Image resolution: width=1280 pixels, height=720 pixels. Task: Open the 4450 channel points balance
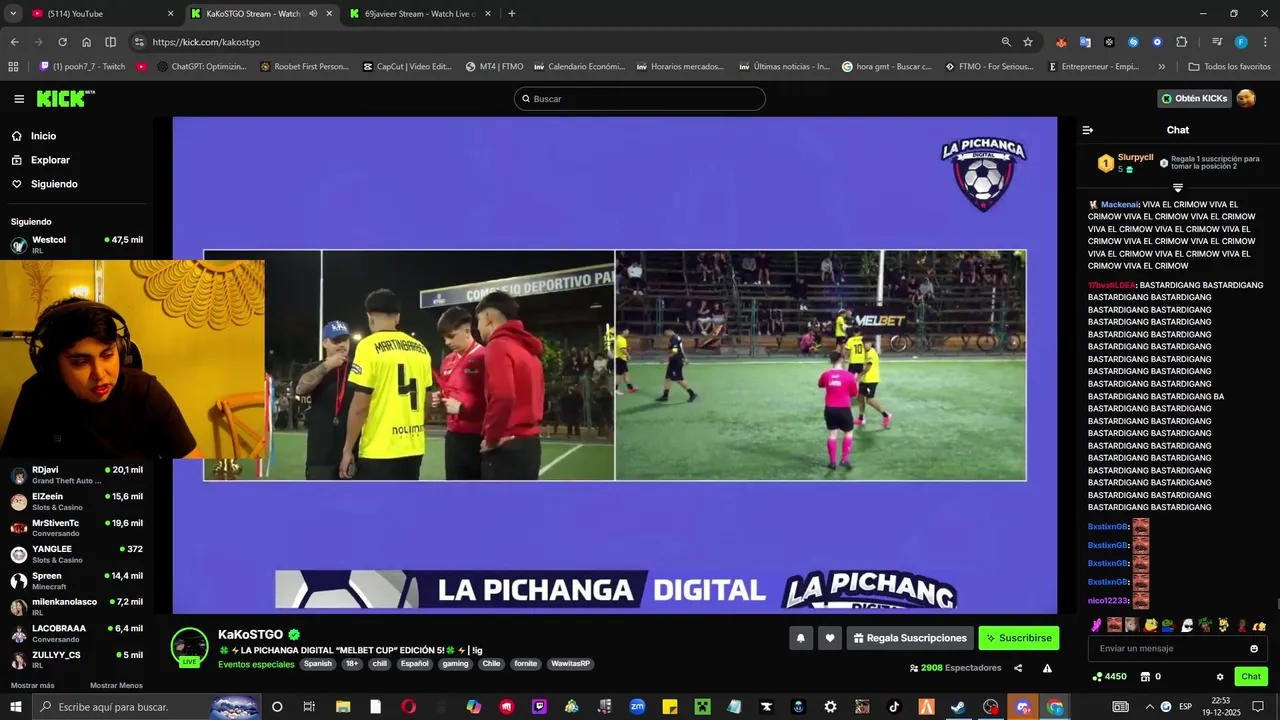tap(1110, 677)
